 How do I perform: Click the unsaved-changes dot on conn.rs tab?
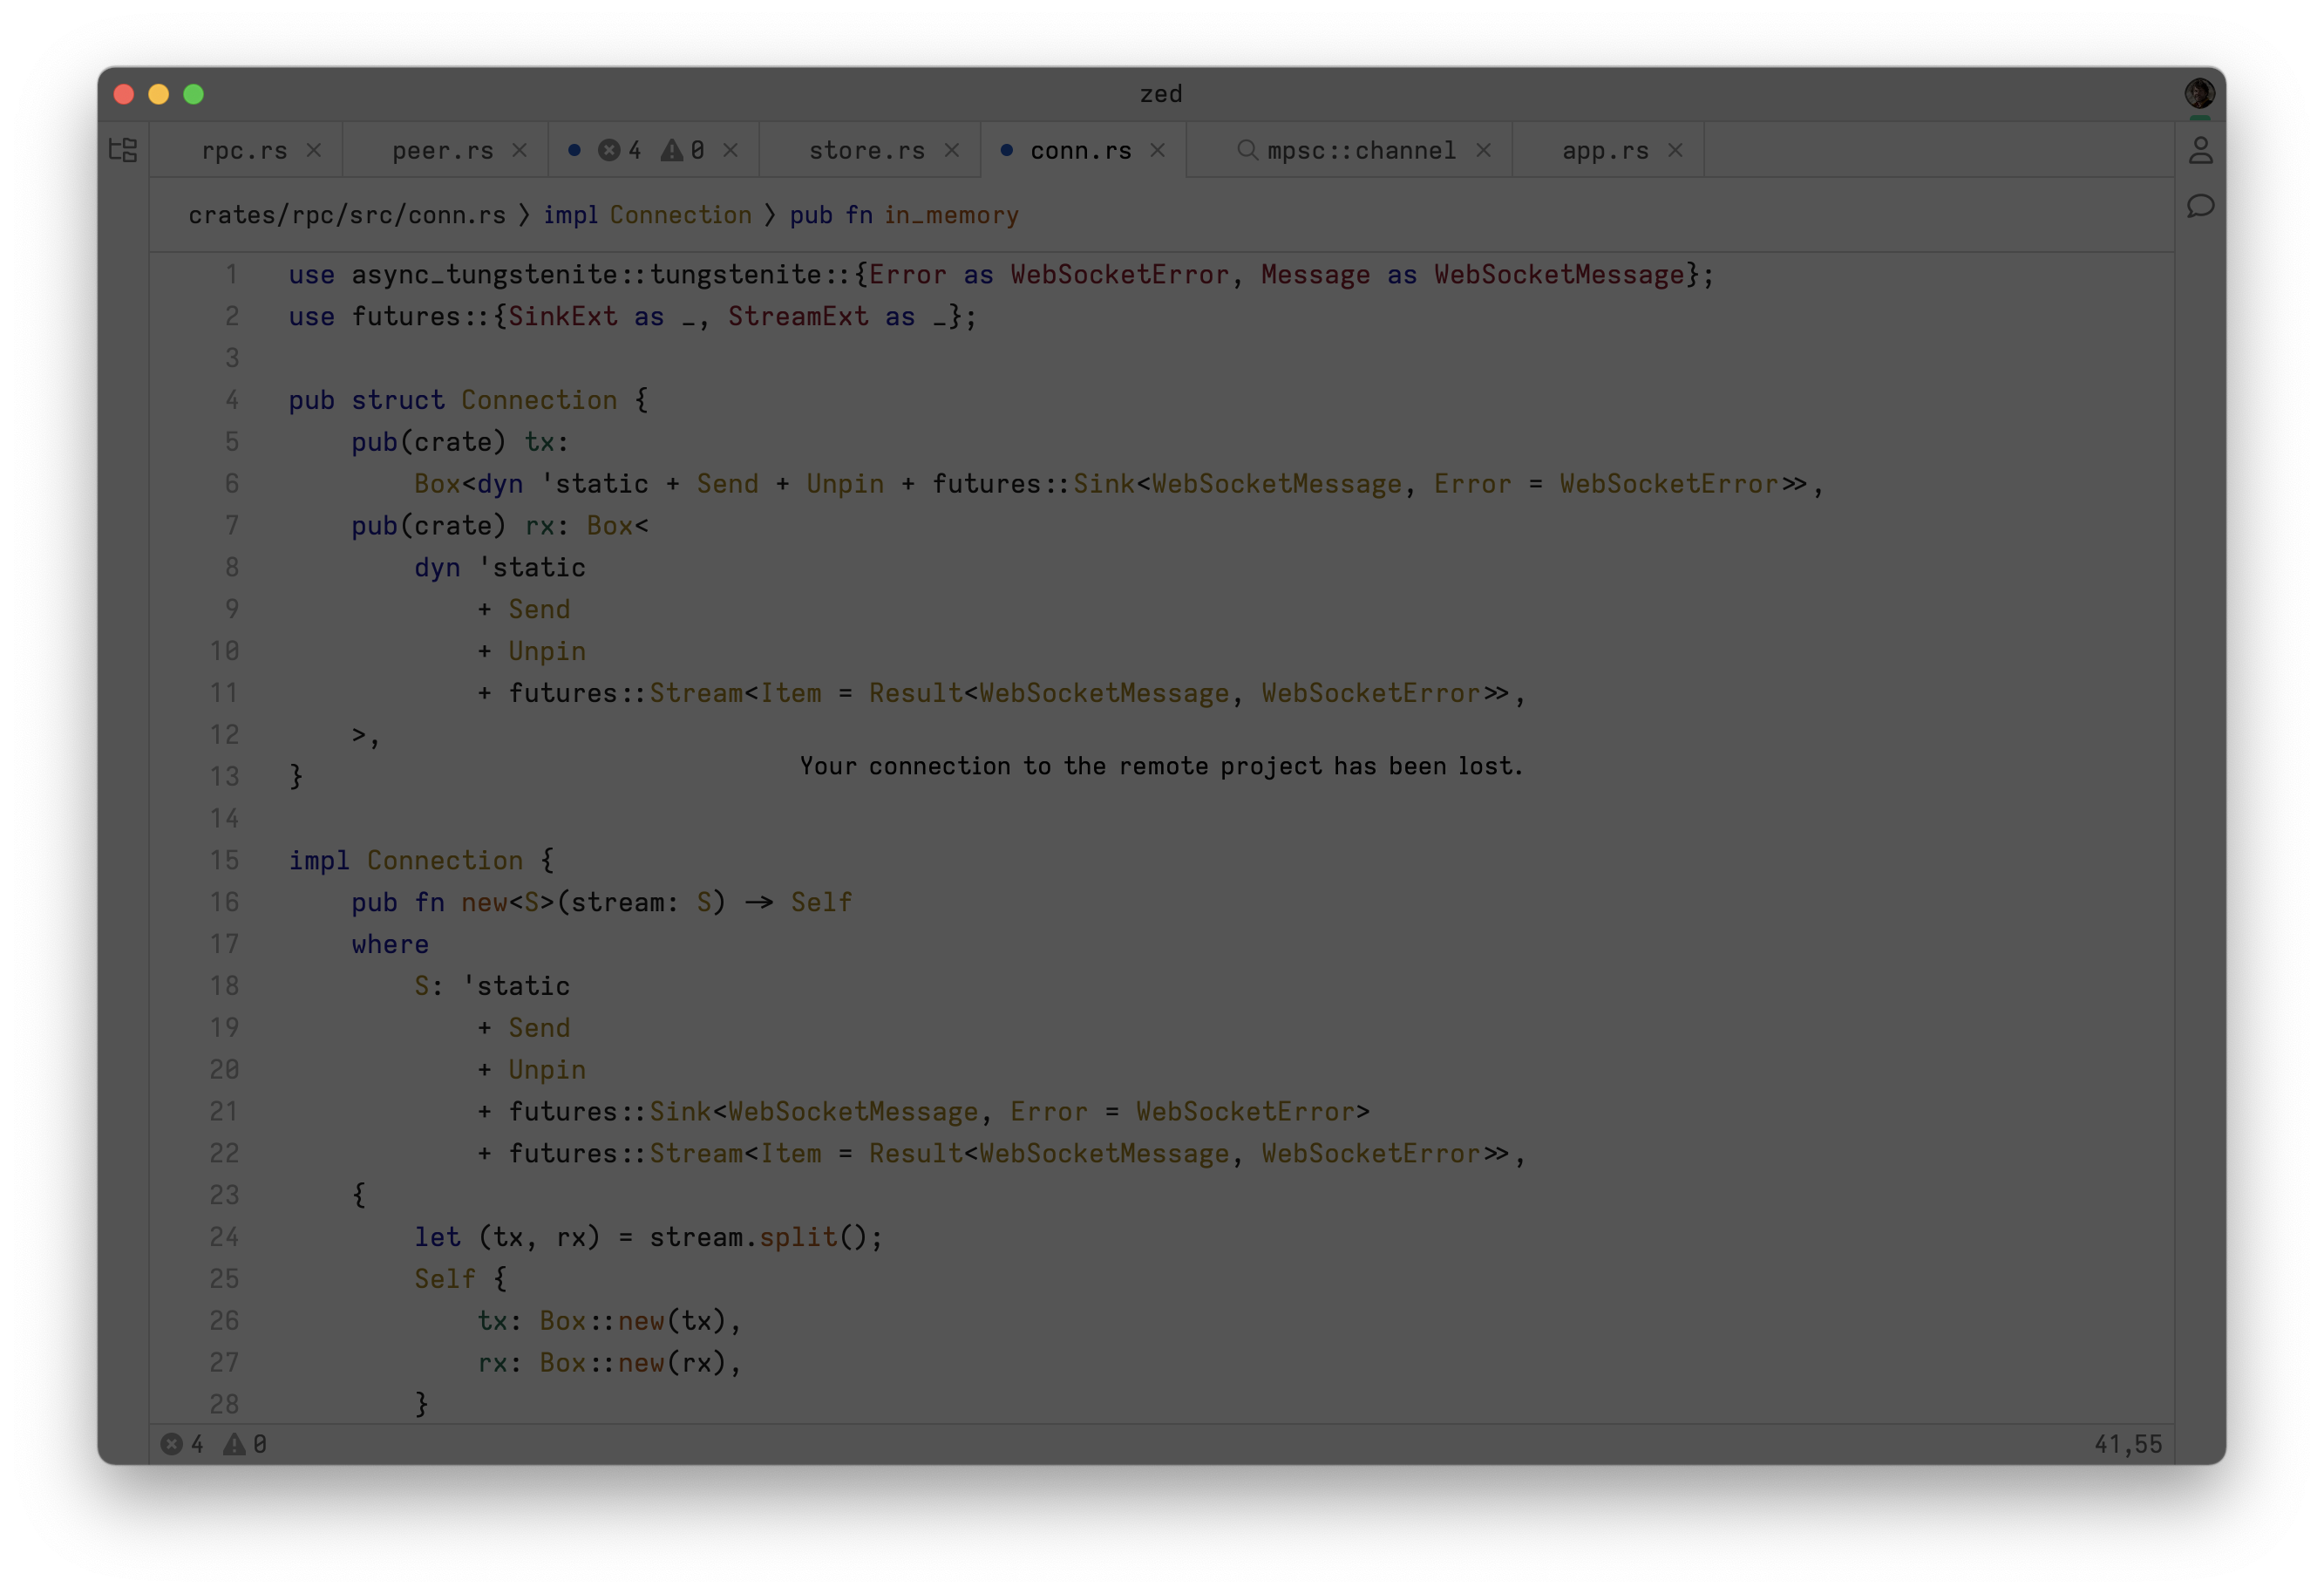1005,150
